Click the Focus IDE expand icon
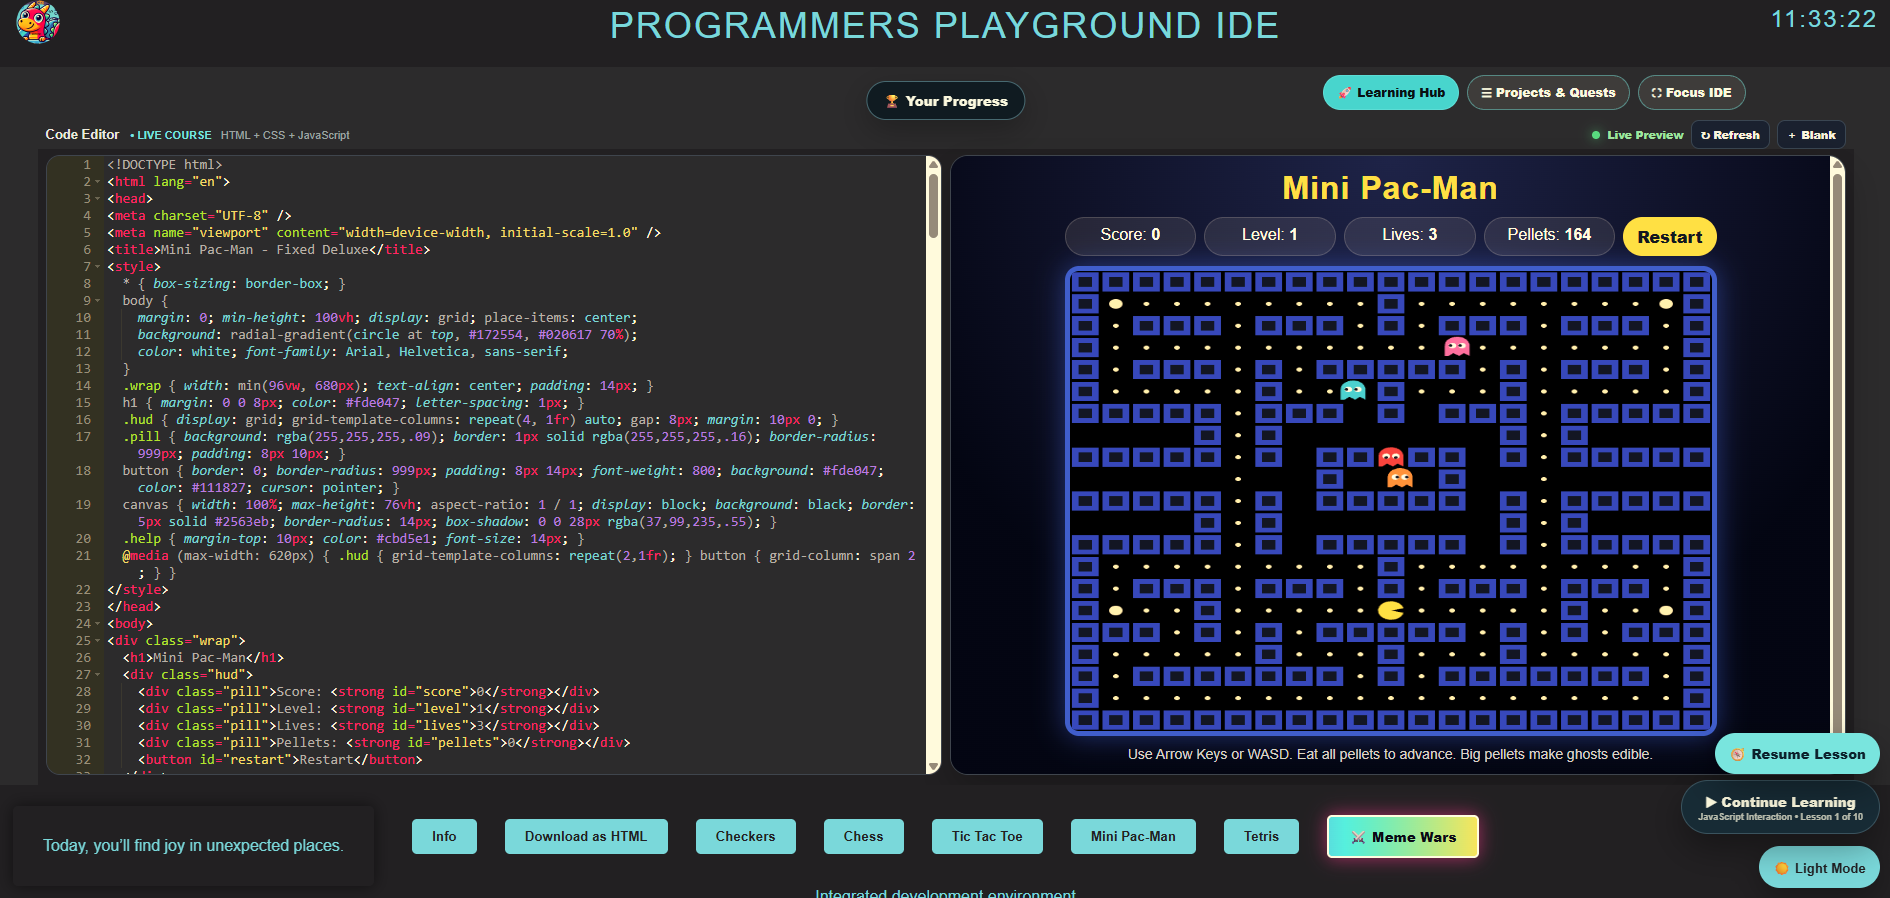 pyautogui.click(x=1656, y=93)
